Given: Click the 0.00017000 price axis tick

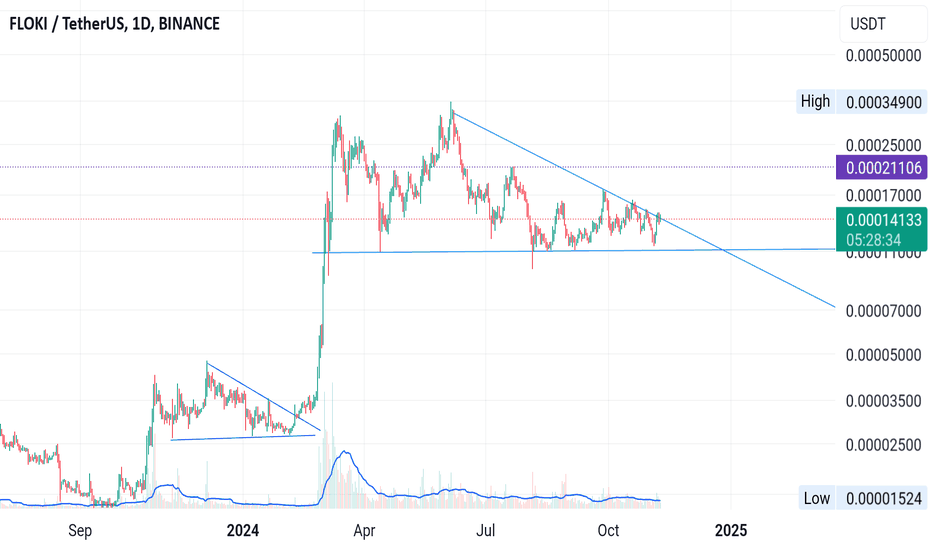Looking at the screenshot, I should pyautogui.click(x=883, y=196).
